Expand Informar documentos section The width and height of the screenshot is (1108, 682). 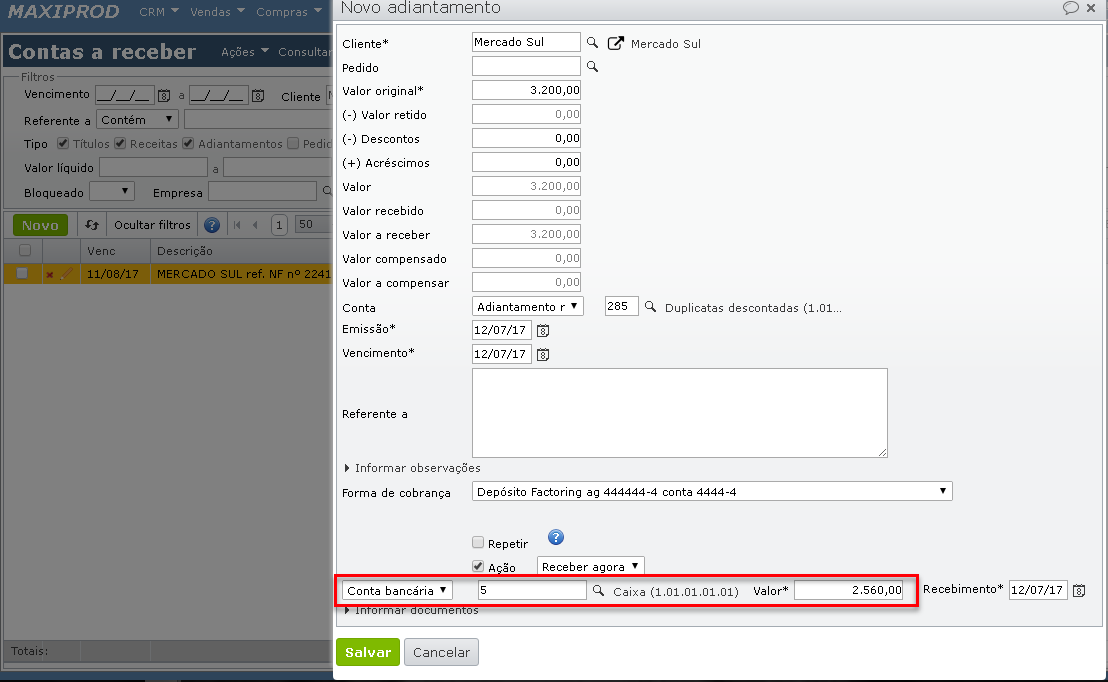(412, 610)
